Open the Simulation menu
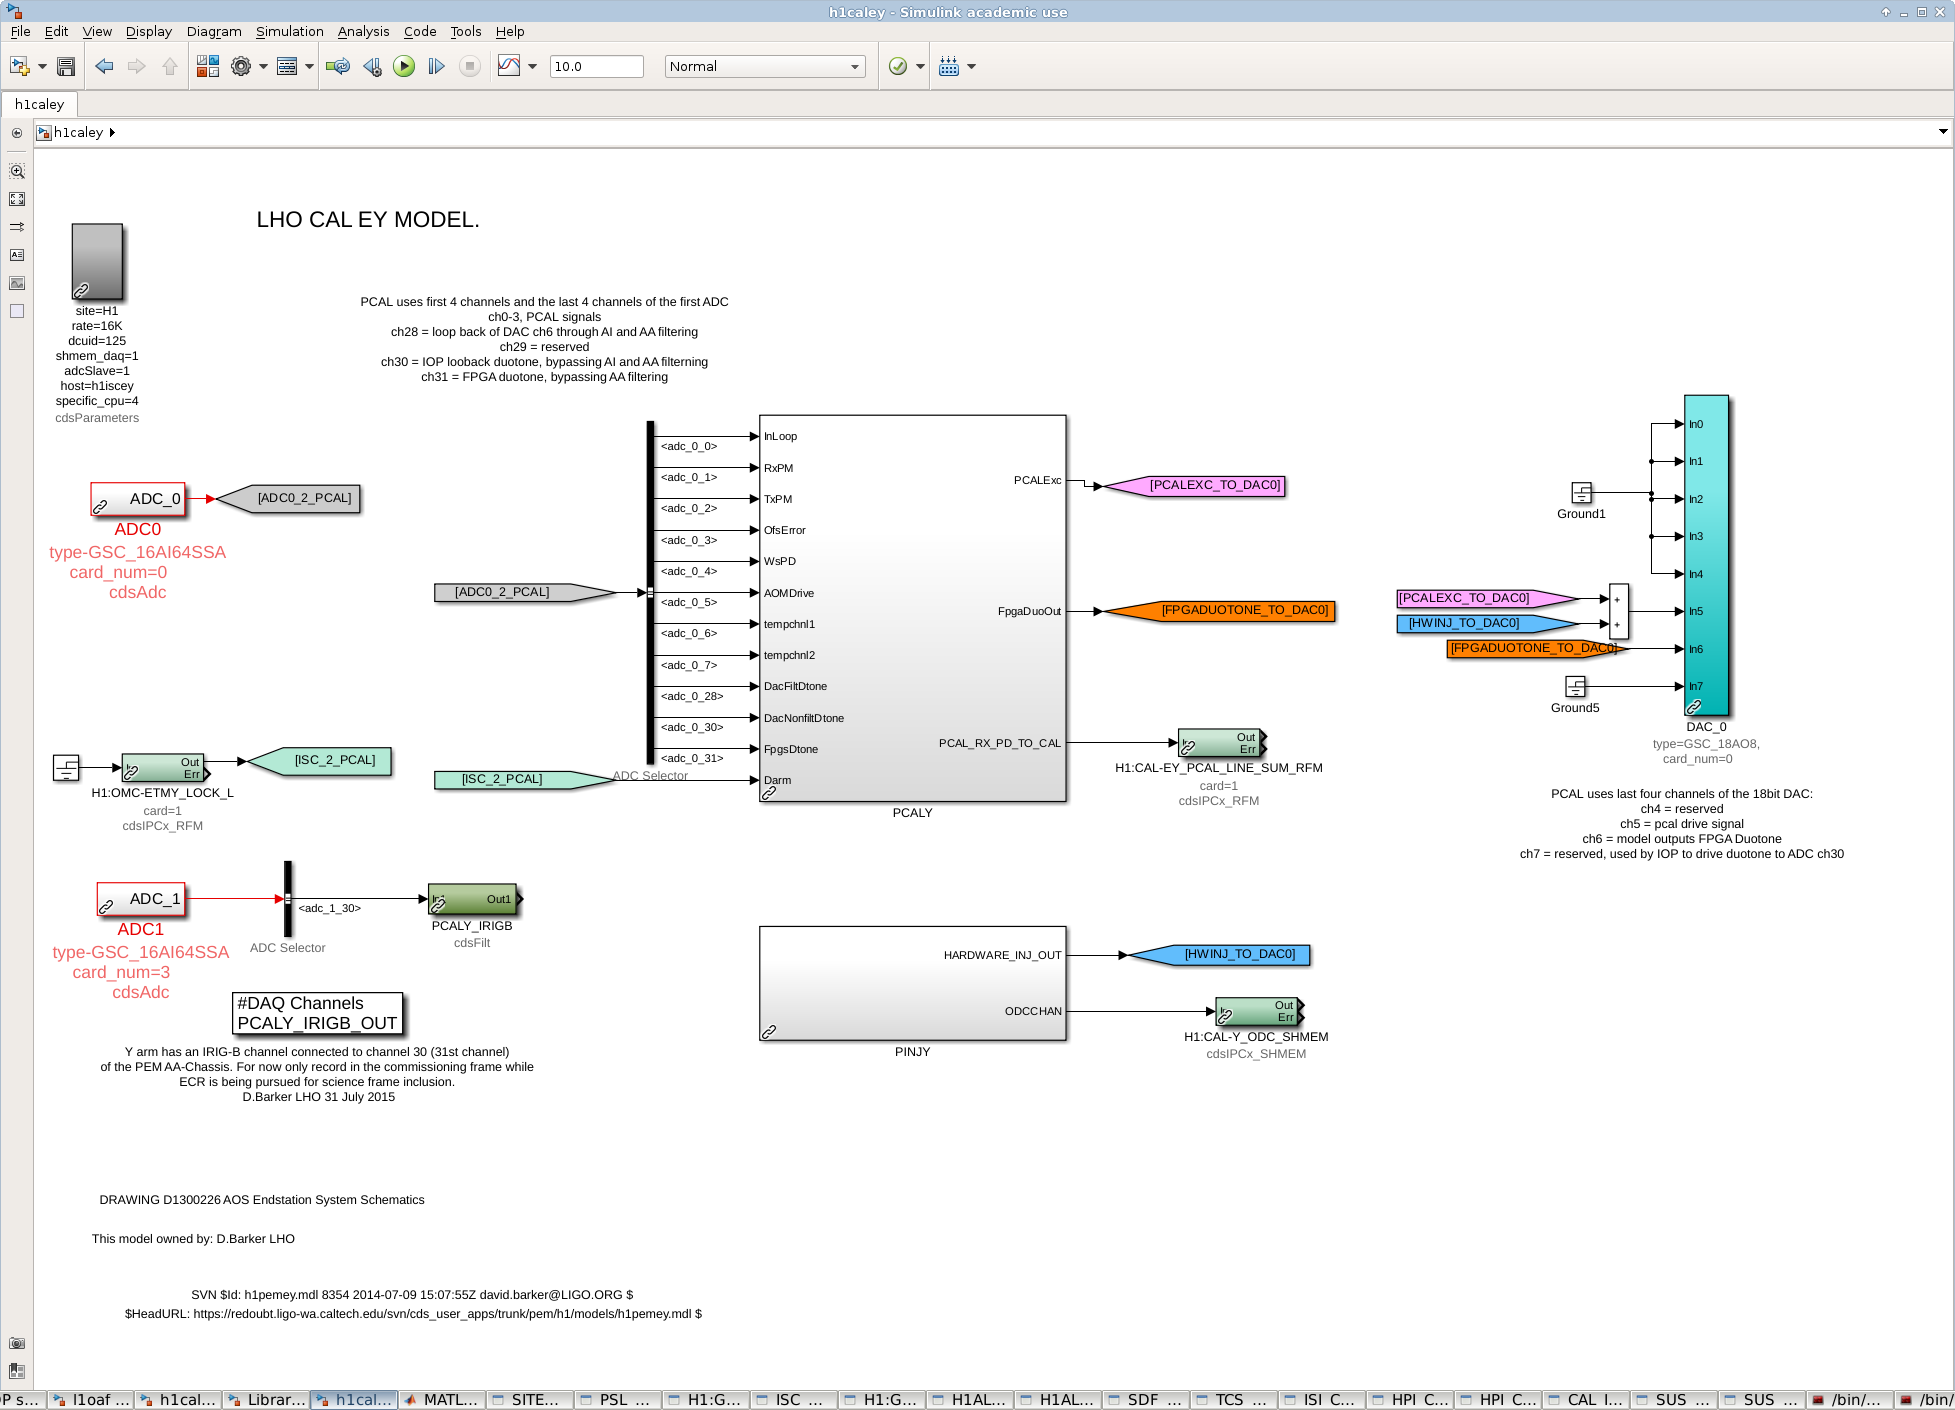The width and height of the screenshot is (1955, 1410). 289,31
